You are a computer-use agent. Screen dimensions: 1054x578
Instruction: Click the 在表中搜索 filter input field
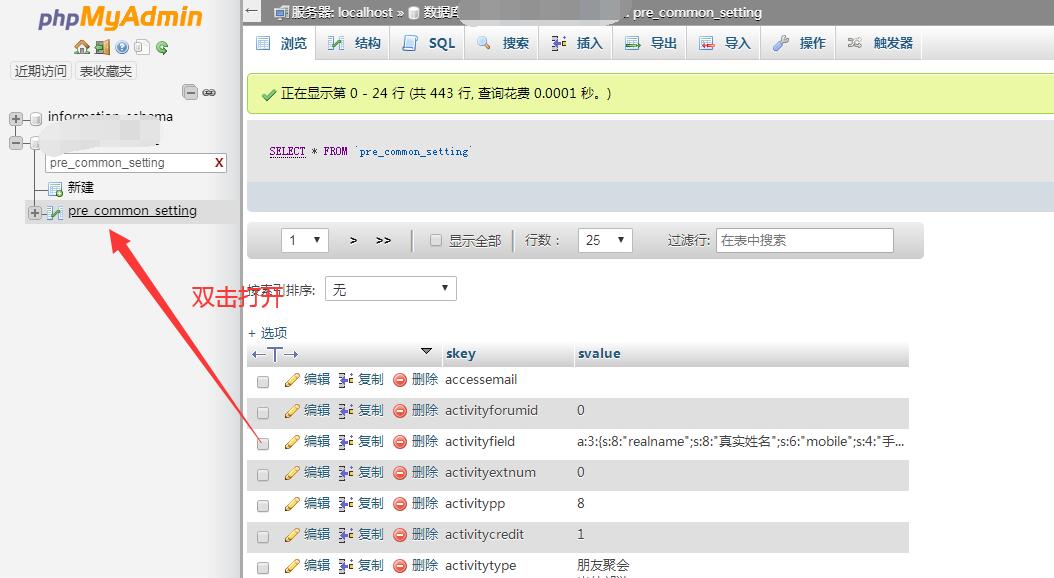click(804, 241)
